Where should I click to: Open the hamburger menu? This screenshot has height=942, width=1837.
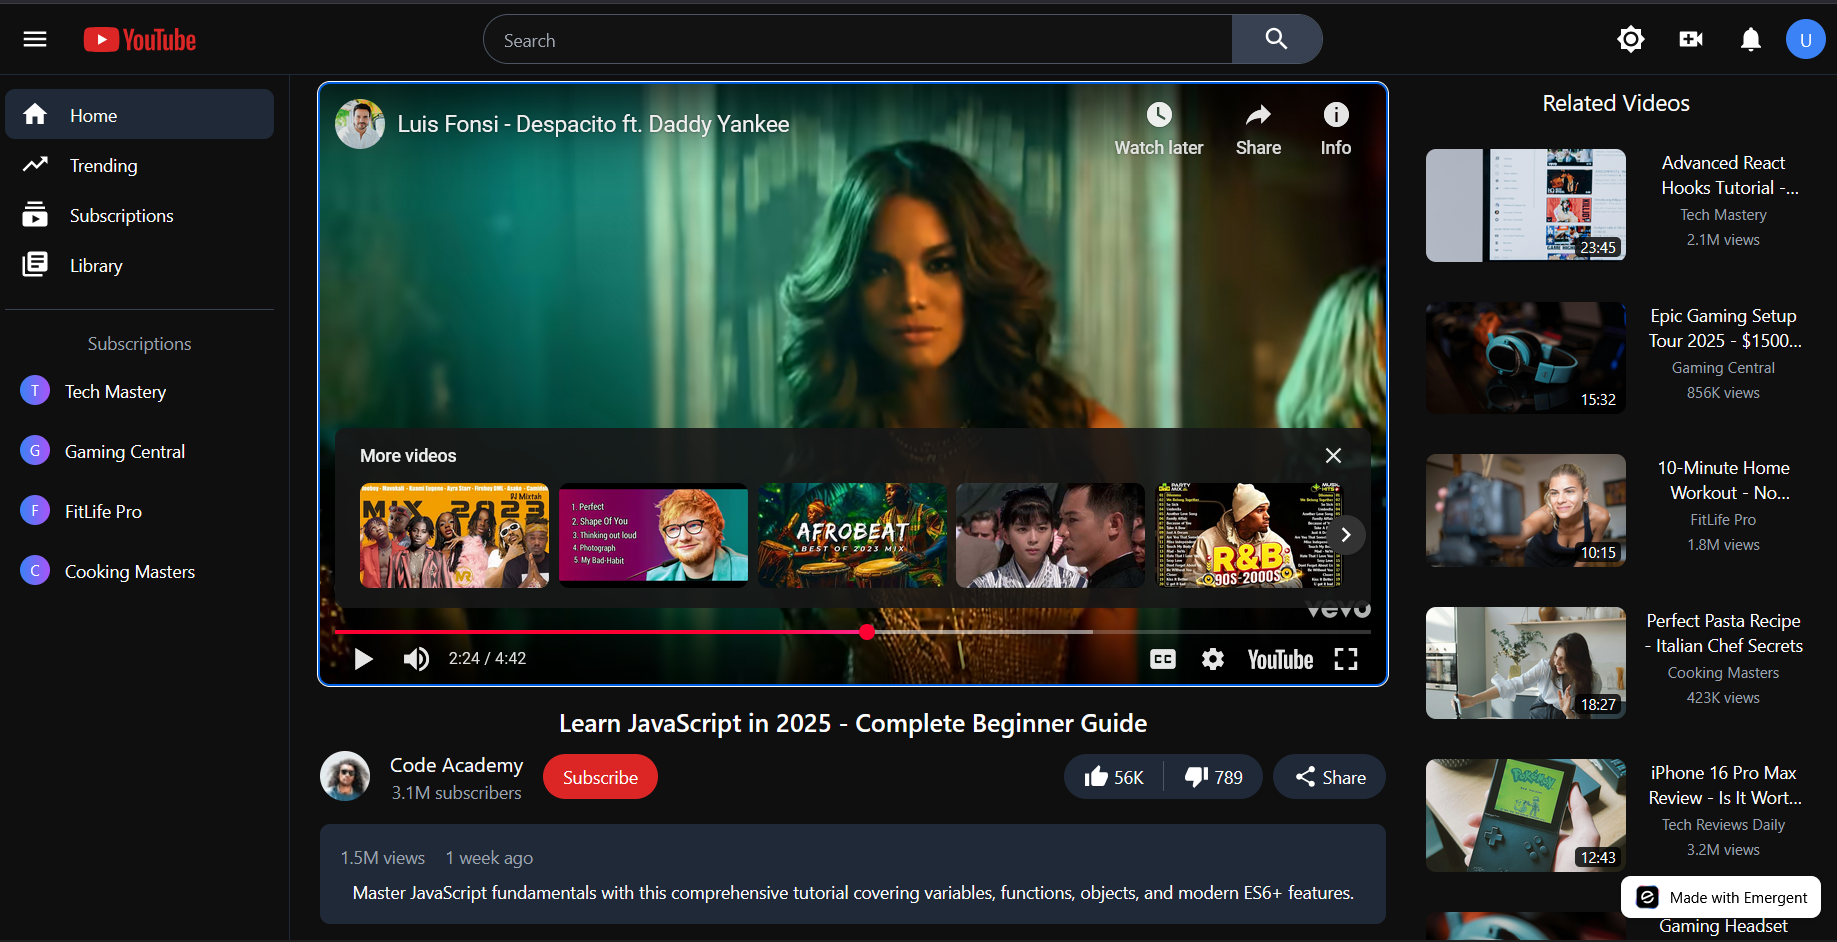pyautogui.click(x=35, y=39)
